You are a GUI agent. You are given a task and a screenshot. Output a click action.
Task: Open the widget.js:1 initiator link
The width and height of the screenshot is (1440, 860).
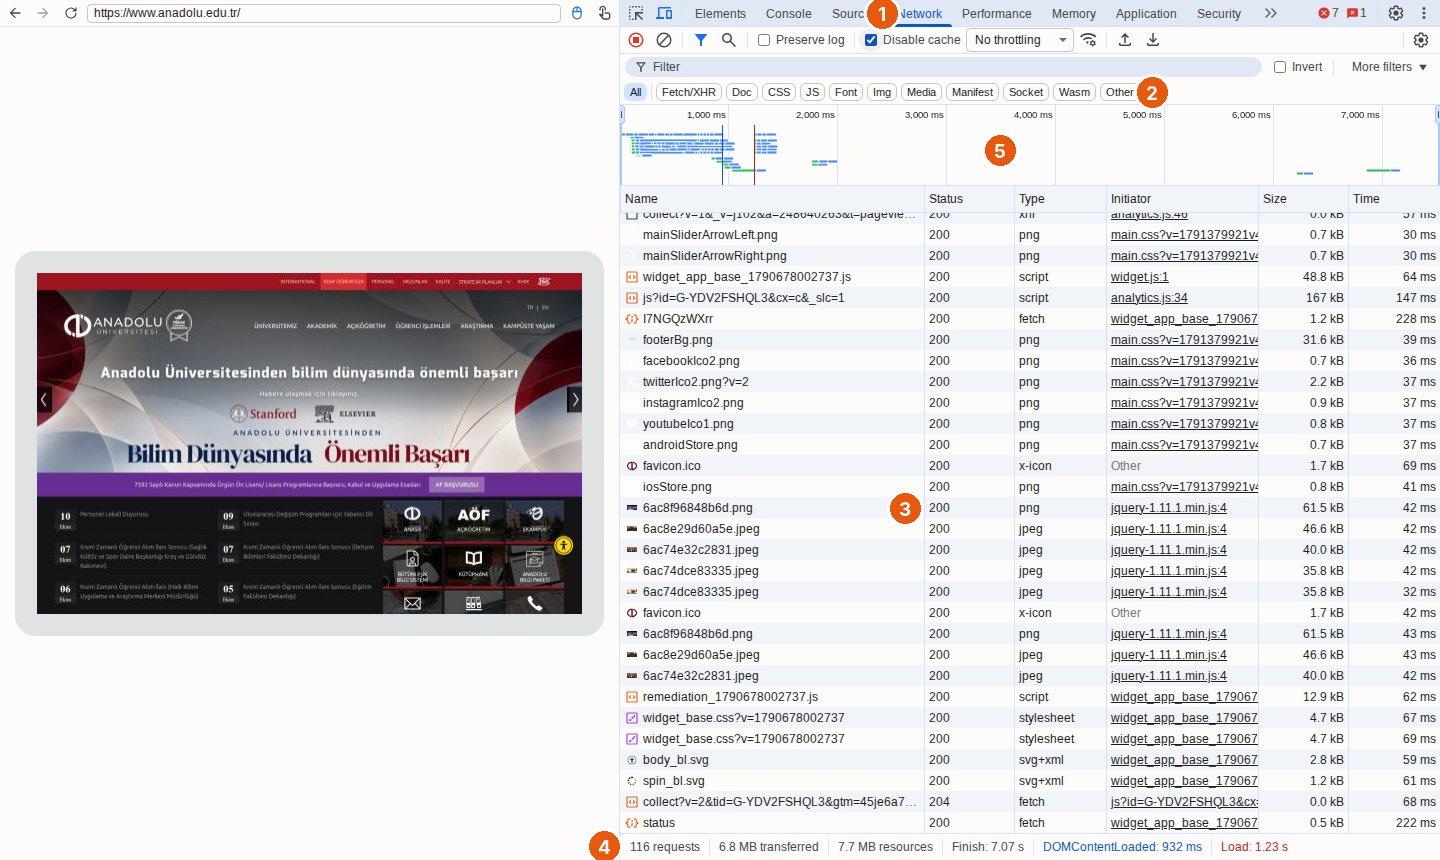[1139, 277]
